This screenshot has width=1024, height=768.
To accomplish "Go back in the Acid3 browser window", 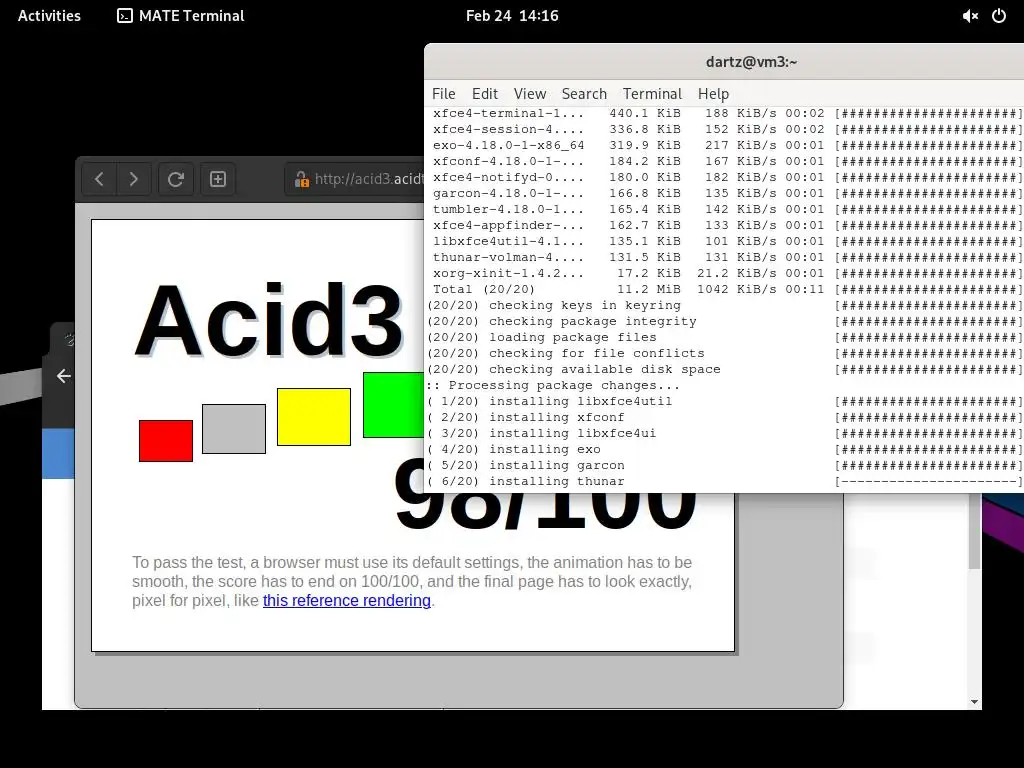I will 99,179.
